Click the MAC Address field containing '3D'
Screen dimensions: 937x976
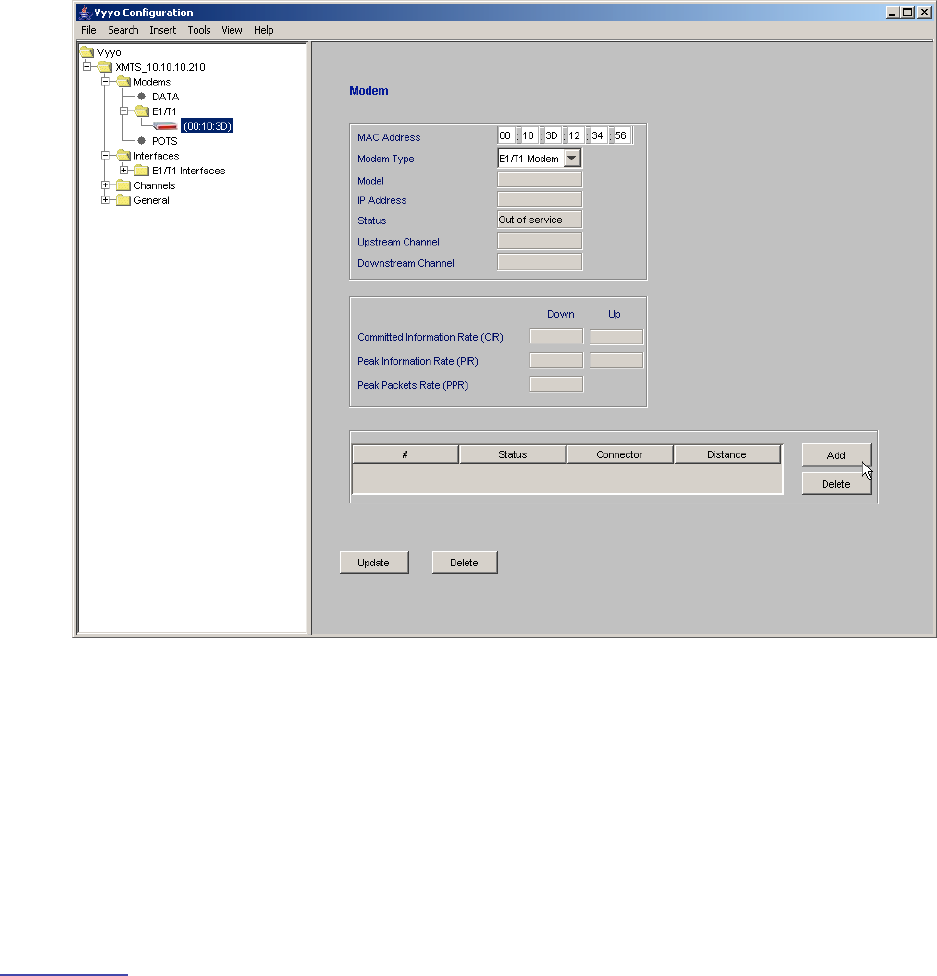pyautogui.click(x=552, y=136)
